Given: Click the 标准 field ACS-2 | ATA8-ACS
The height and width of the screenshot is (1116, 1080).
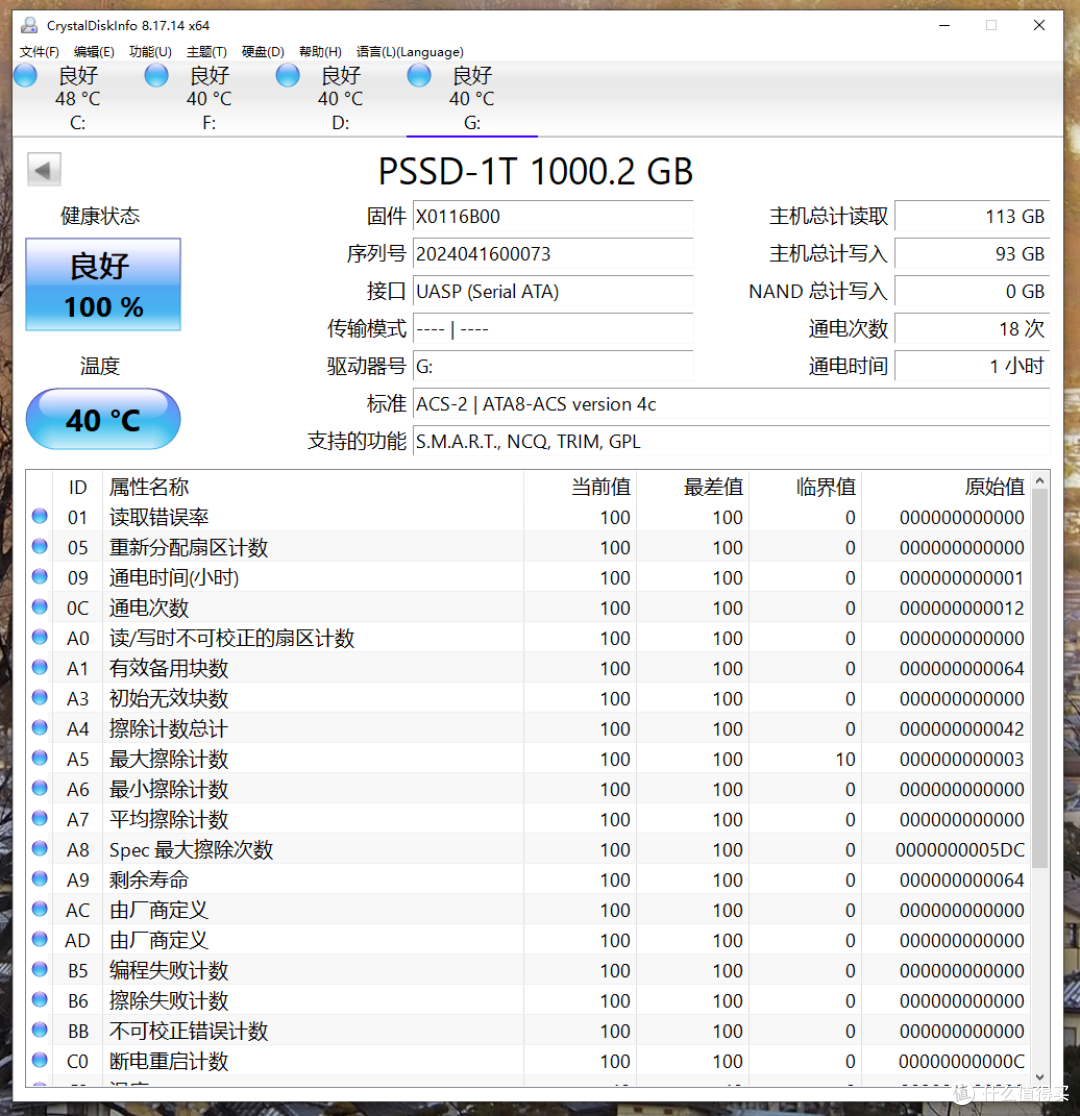Looking at the screenshot, I should [731, 404].
